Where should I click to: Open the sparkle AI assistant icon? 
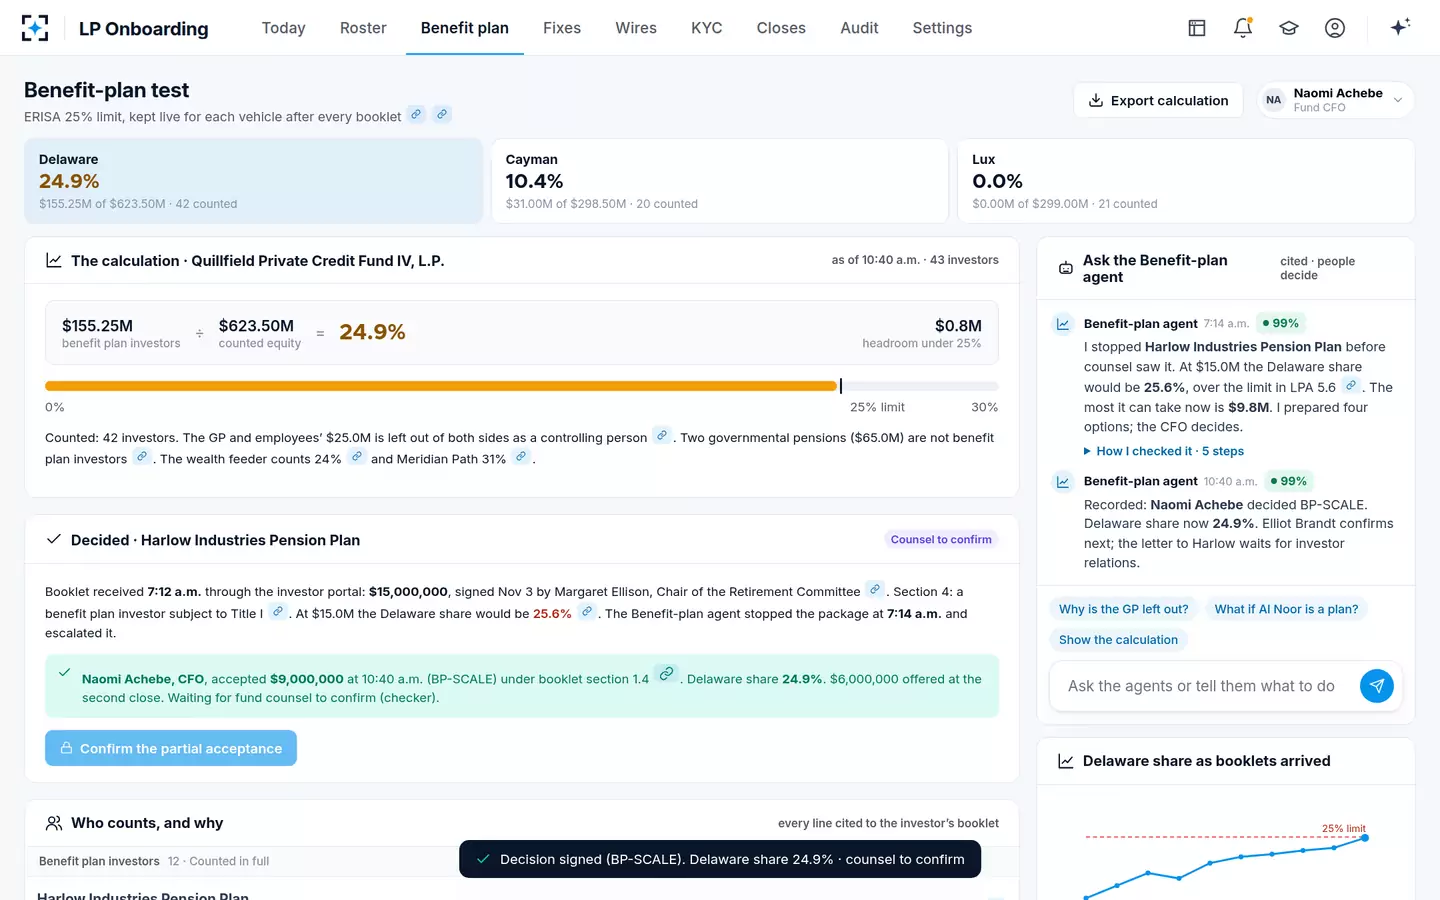[1400, 27]
